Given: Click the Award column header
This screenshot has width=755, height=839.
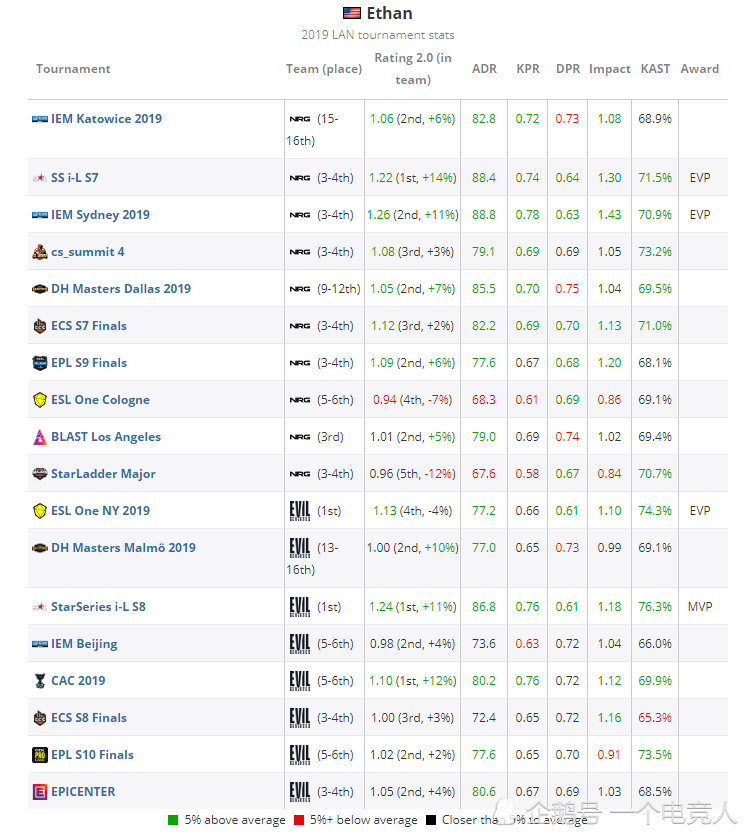Looking at the screenshot, I should (699, 69).
